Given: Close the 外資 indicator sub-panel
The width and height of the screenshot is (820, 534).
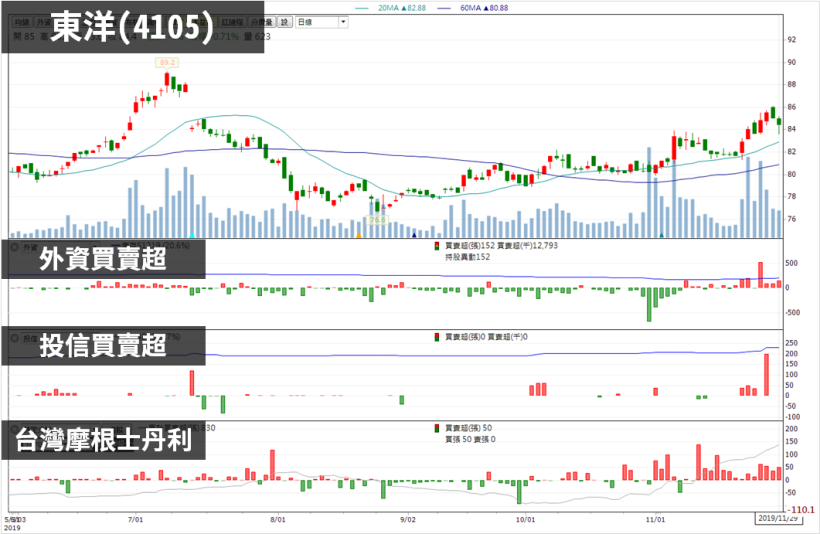Looking at the screenshot, I should pos(15,247).
